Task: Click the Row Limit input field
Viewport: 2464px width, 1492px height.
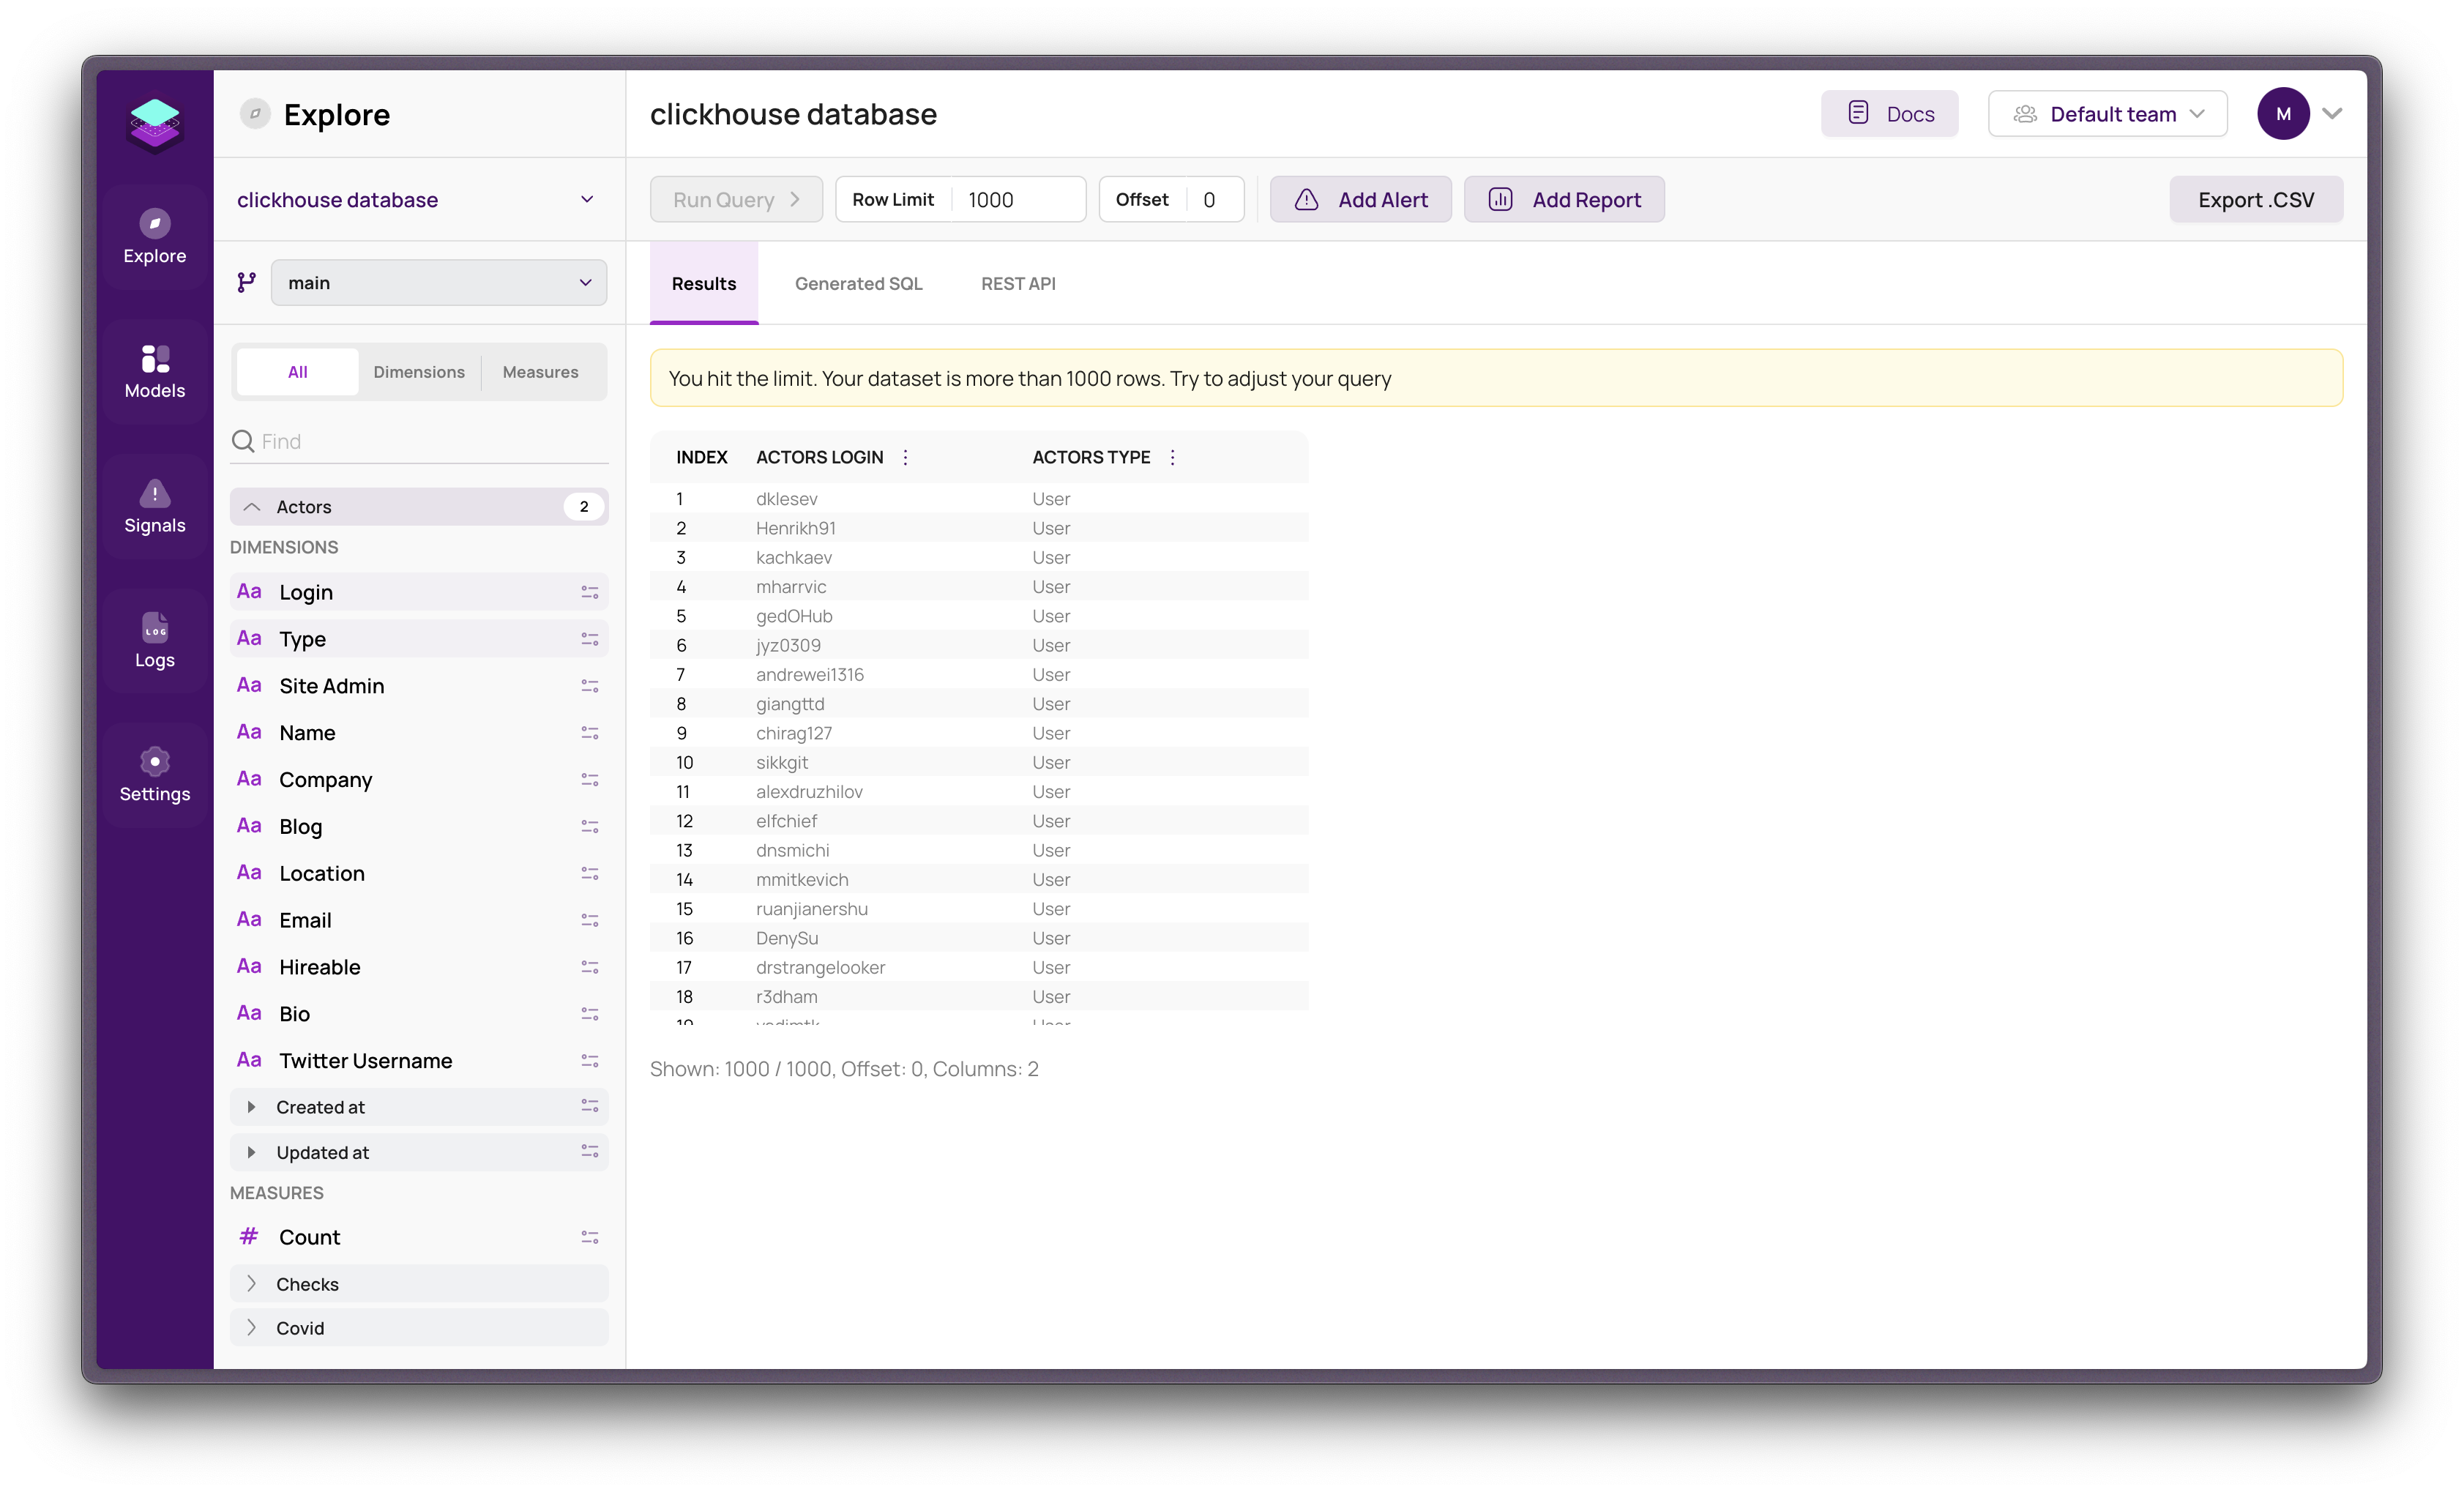Action: click(1018, 200)
